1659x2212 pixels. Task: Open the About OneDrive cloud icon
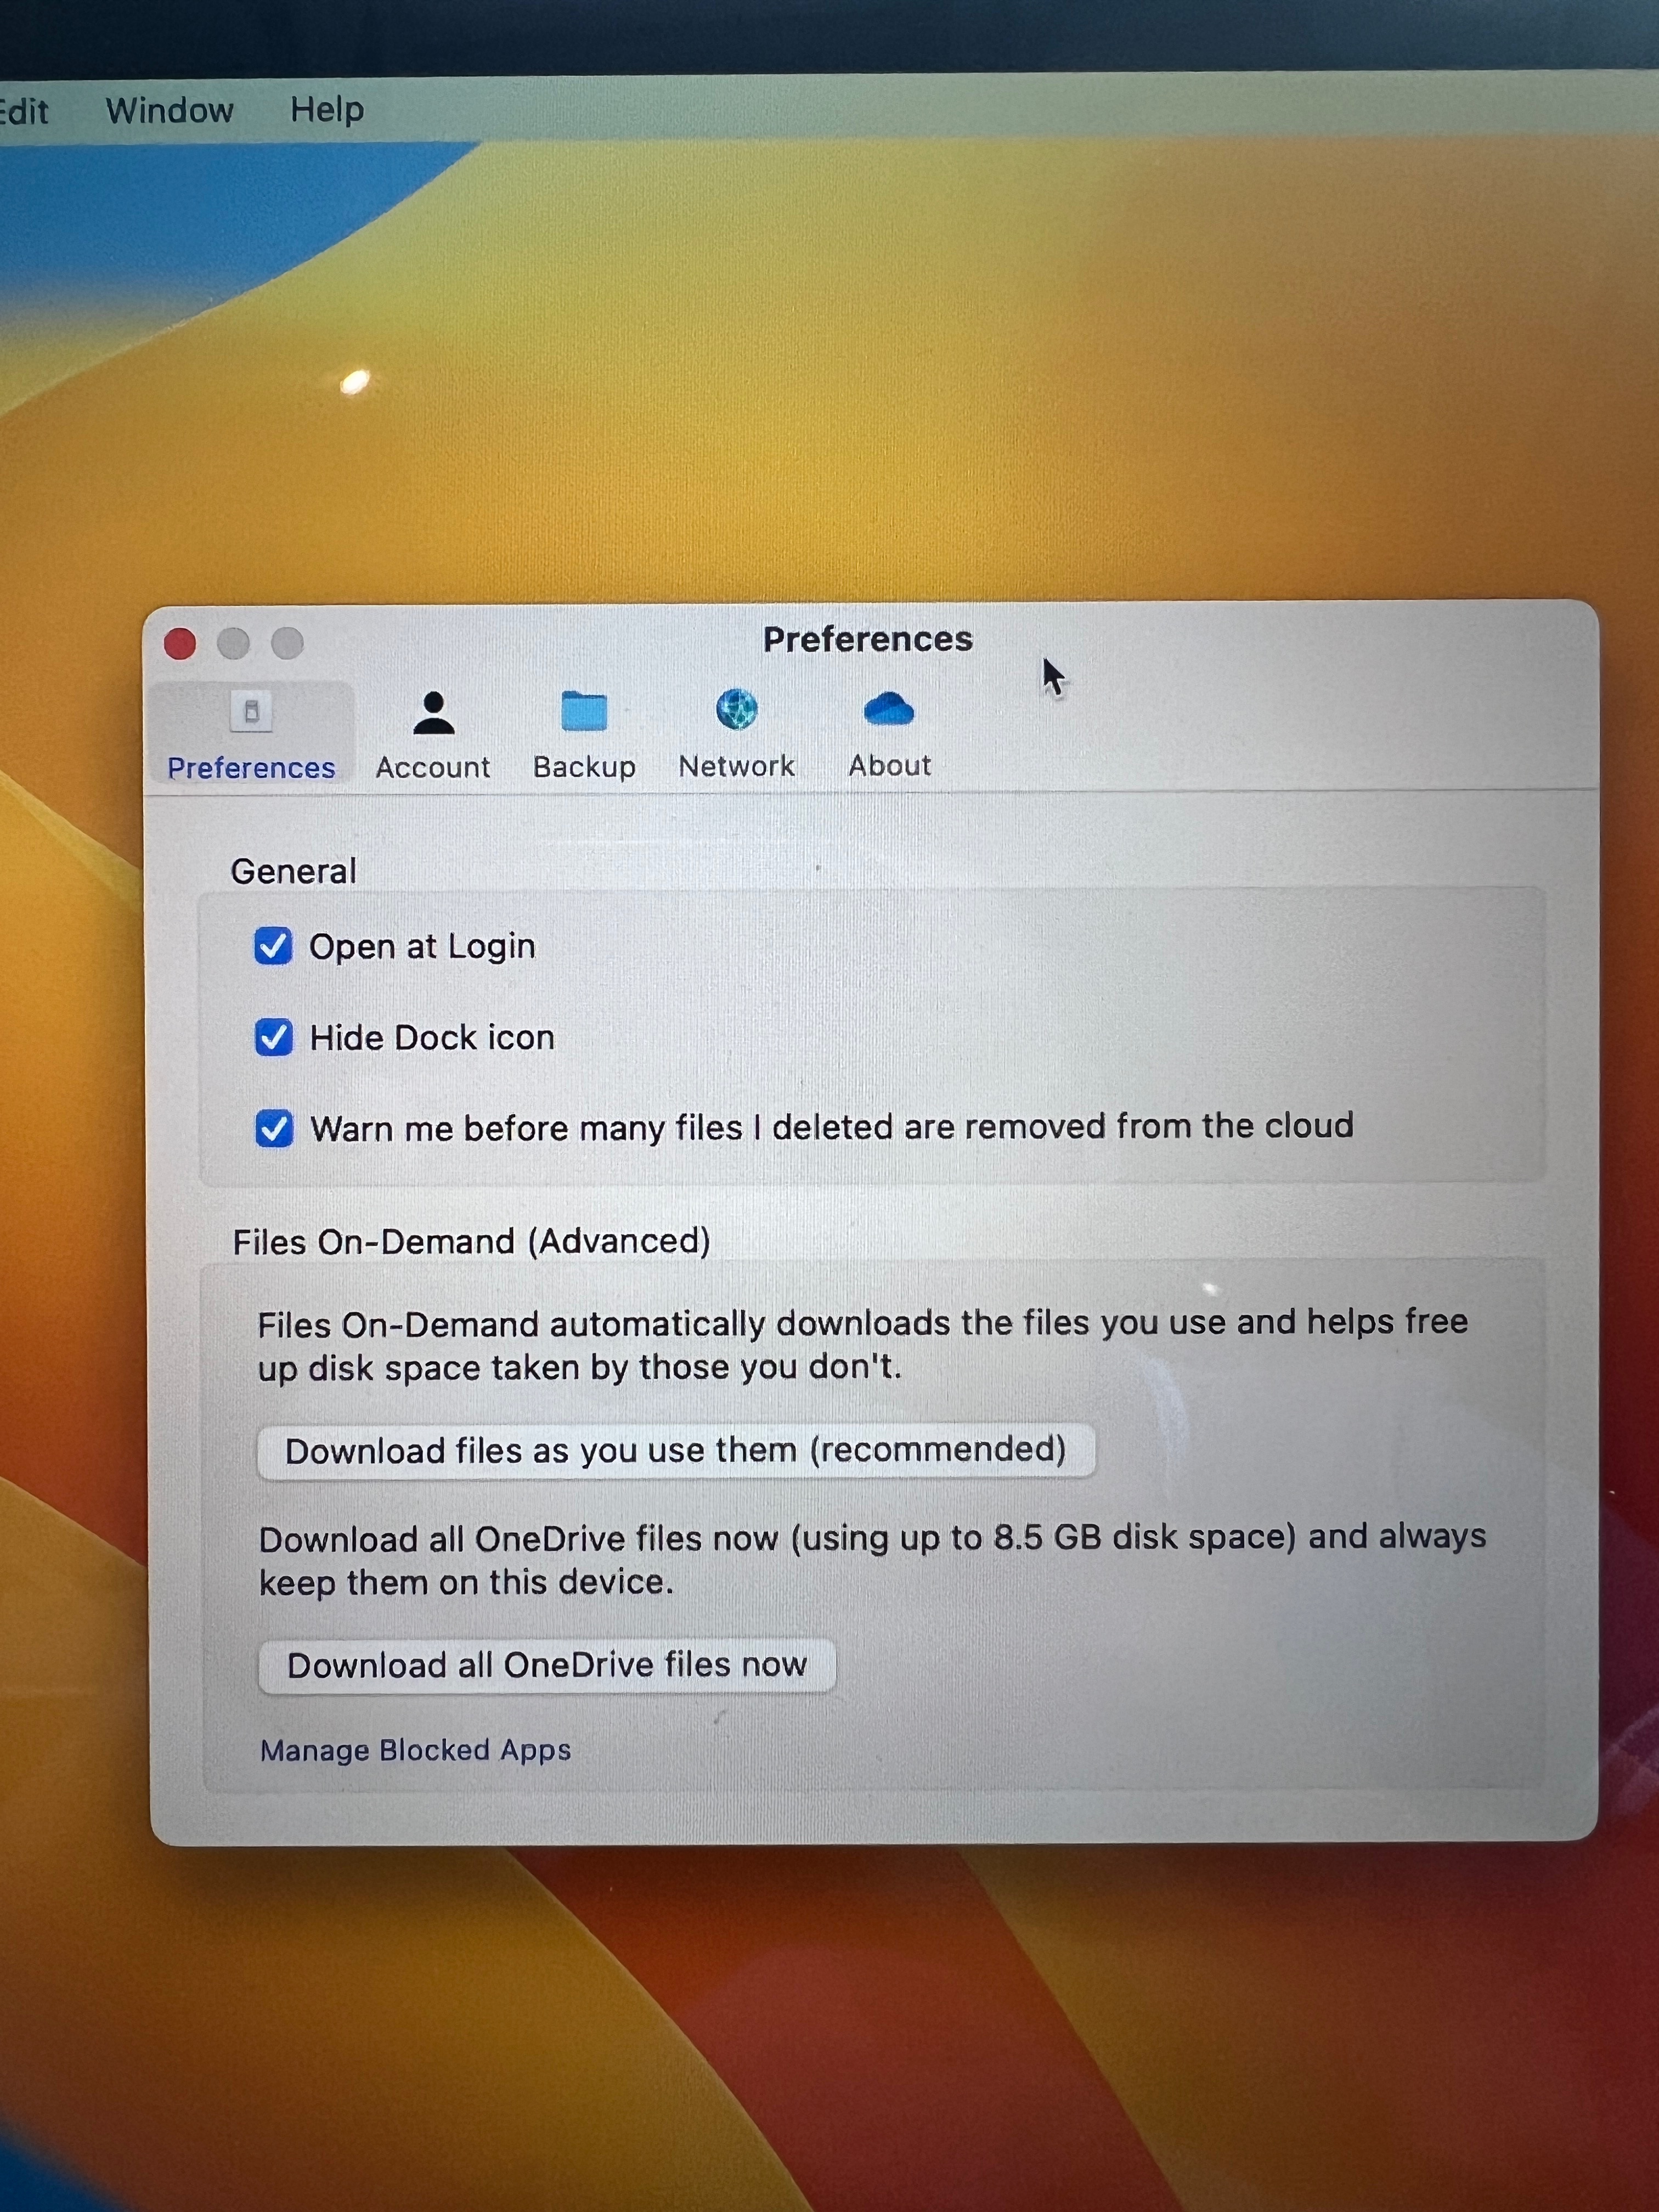(888, 709)
